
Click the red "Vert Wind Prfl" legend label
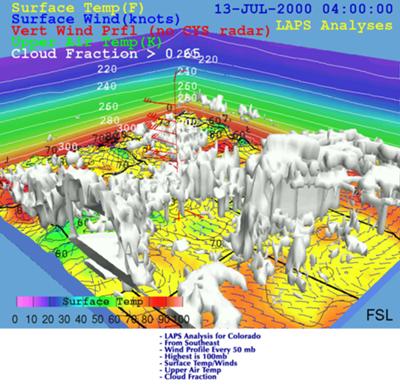pyautogui.click(x=74, y=31)
